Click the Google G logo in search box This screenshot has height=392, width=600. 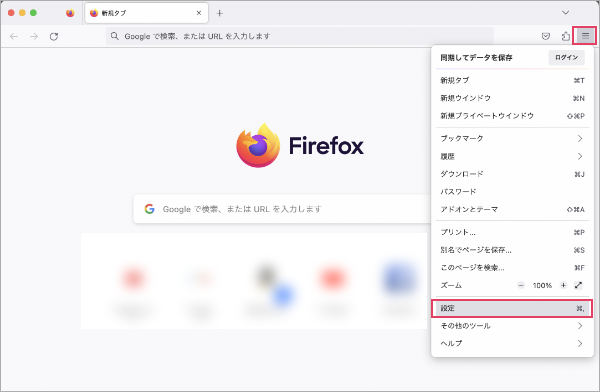click(150, 209)
